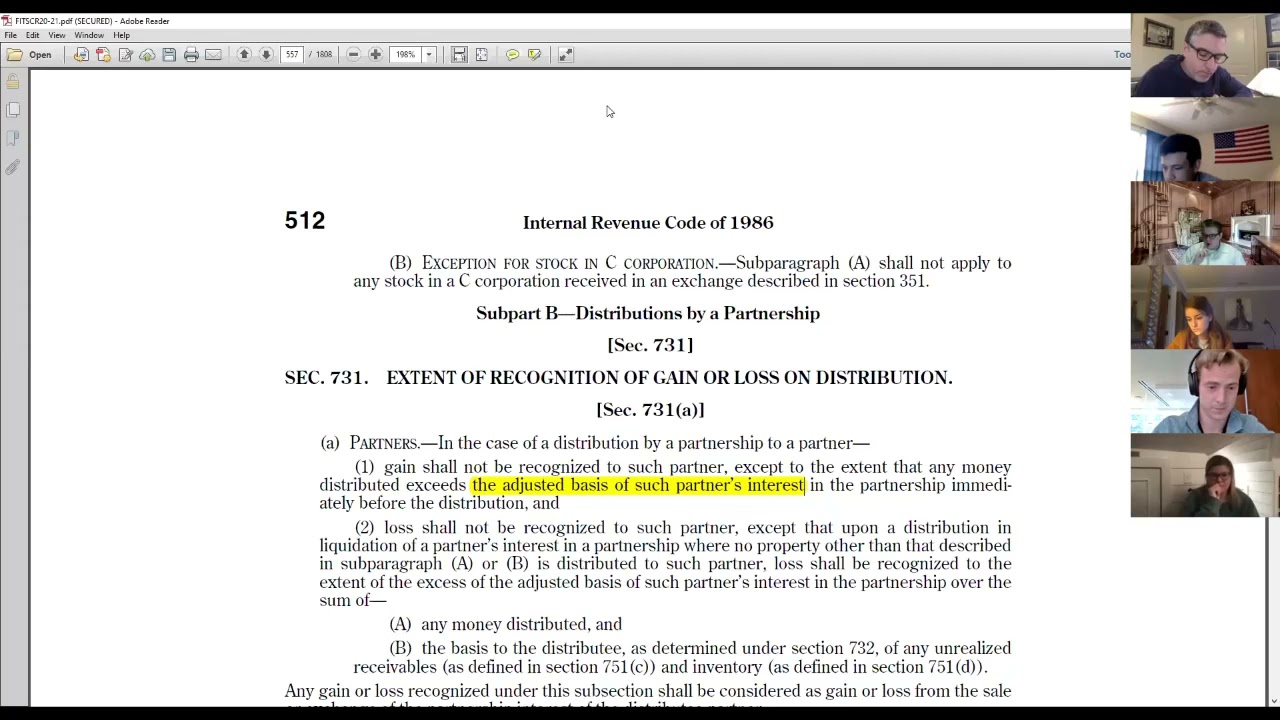Click the zoom in plus button

(376, 55)
